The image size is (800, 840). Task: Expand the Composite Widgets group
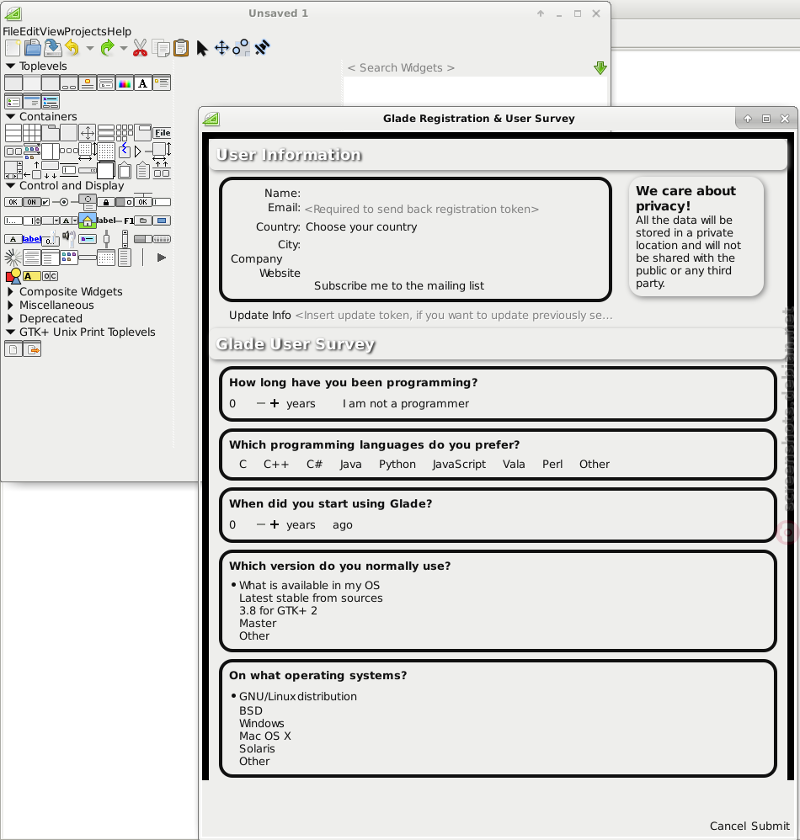click(x=10, y=292)
